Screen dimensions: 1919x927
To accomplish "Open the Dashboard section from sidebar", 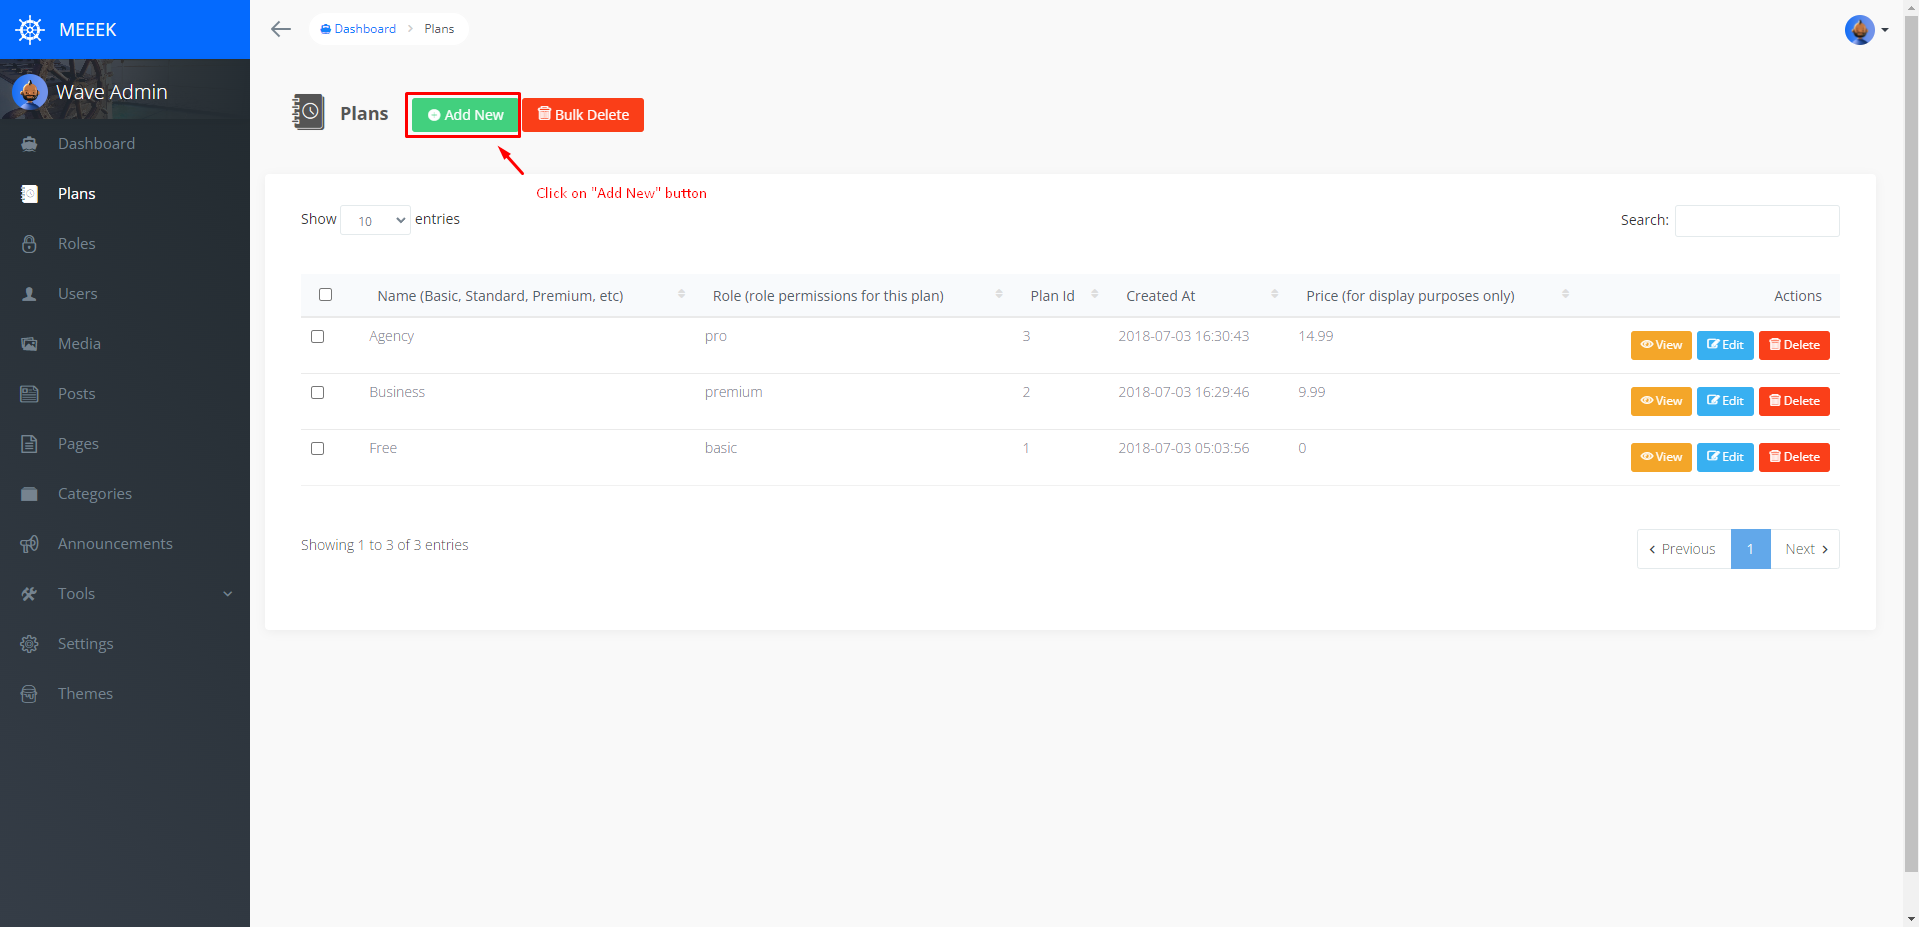I will point(30,143).
